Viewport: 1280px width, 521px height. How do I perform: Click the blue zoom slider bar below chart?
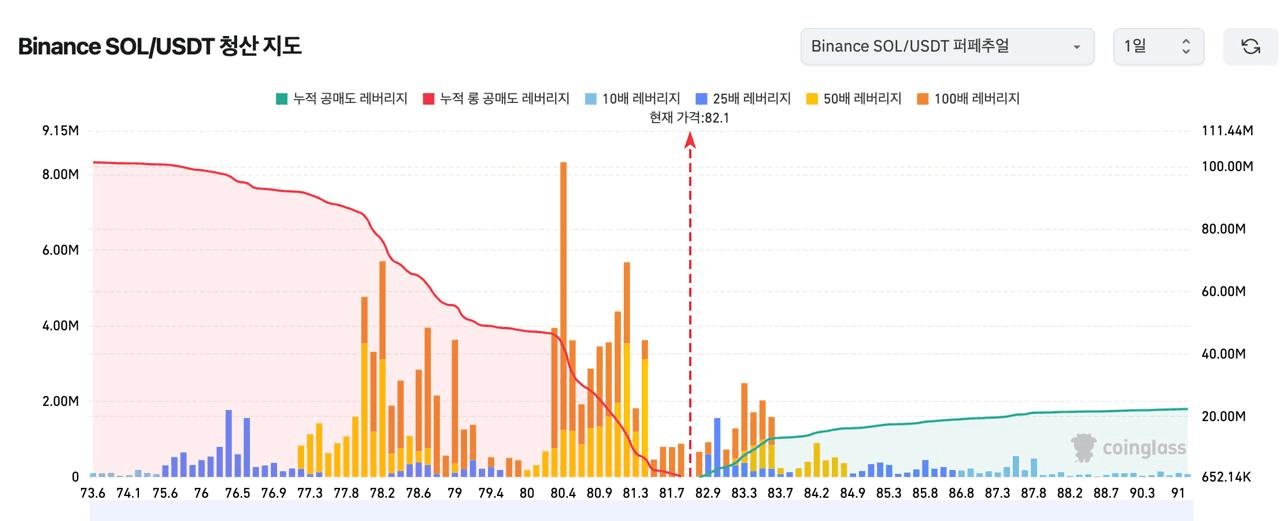click(640, 511)
